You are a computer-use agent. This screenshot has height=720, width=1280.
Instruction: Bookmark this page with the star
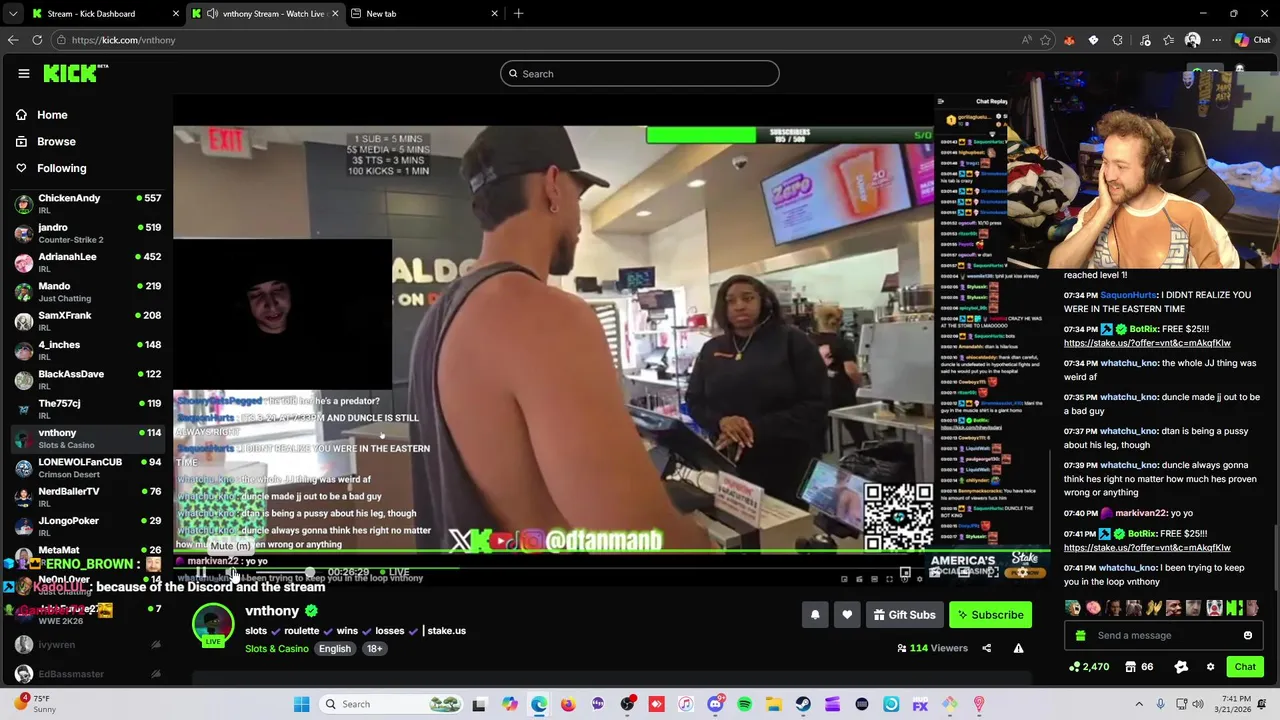coord(1045,40)
